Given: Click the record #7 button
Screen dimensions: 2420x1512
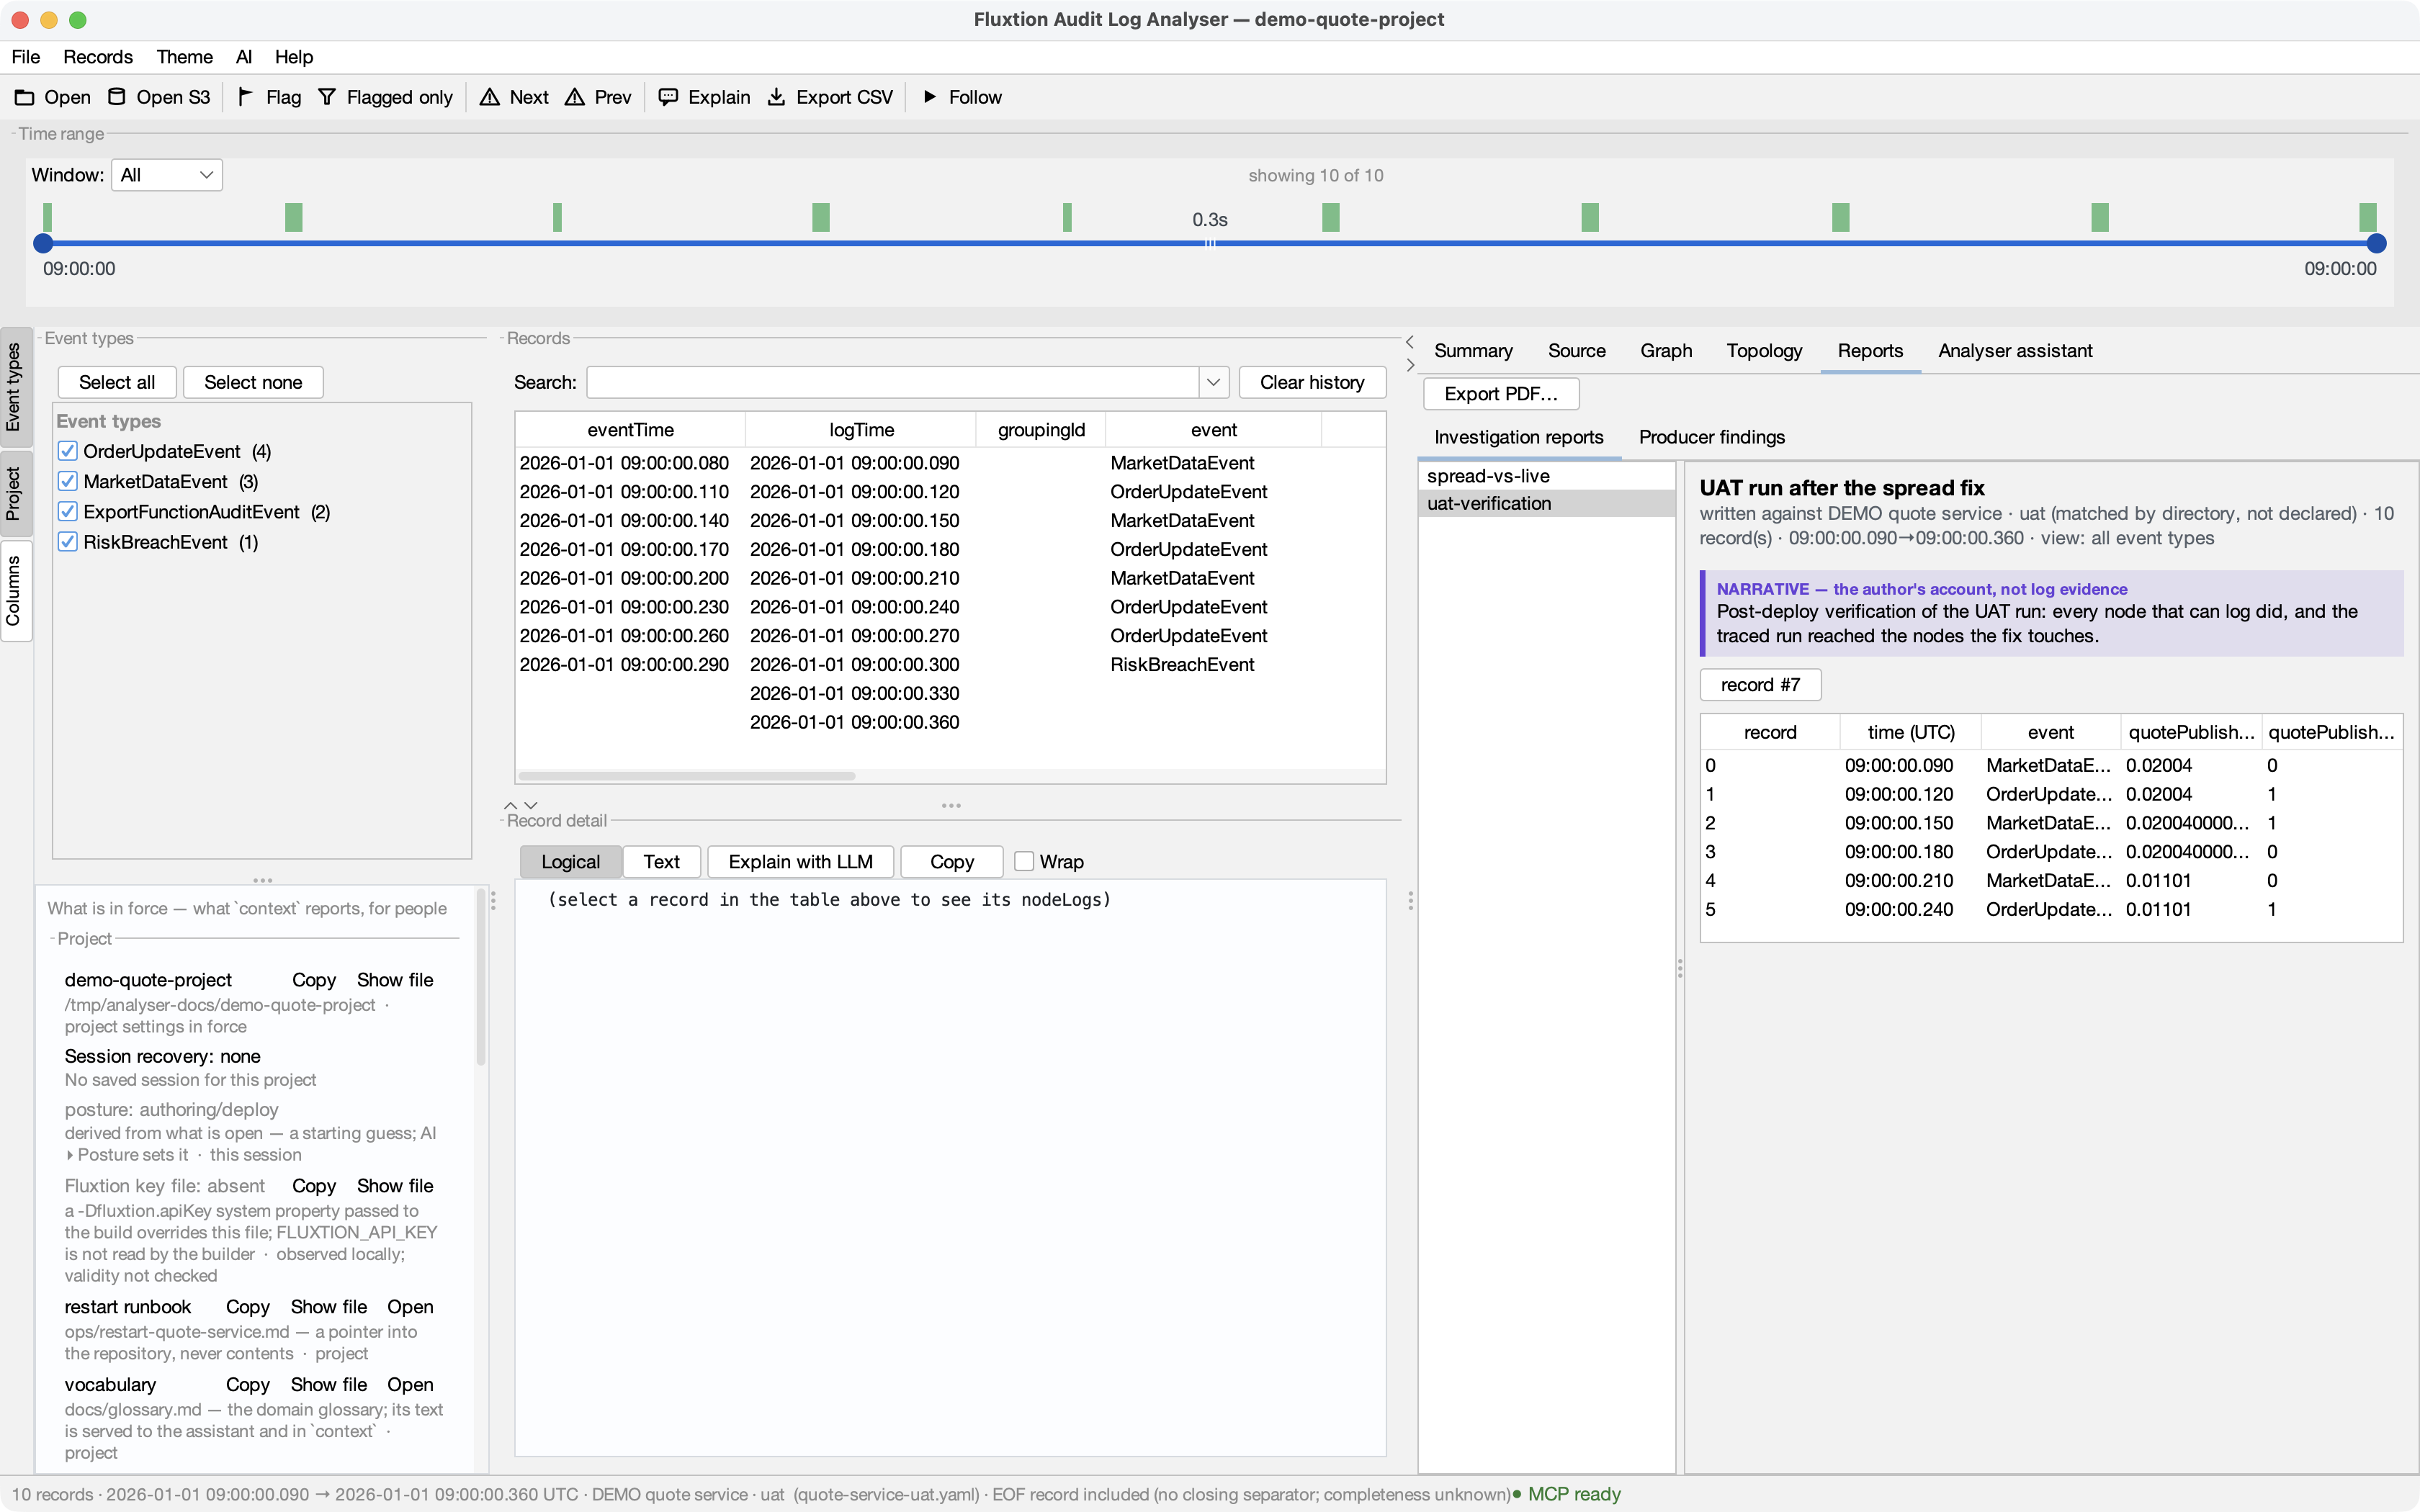Looking at the screenshot, I should (1760, 685).
